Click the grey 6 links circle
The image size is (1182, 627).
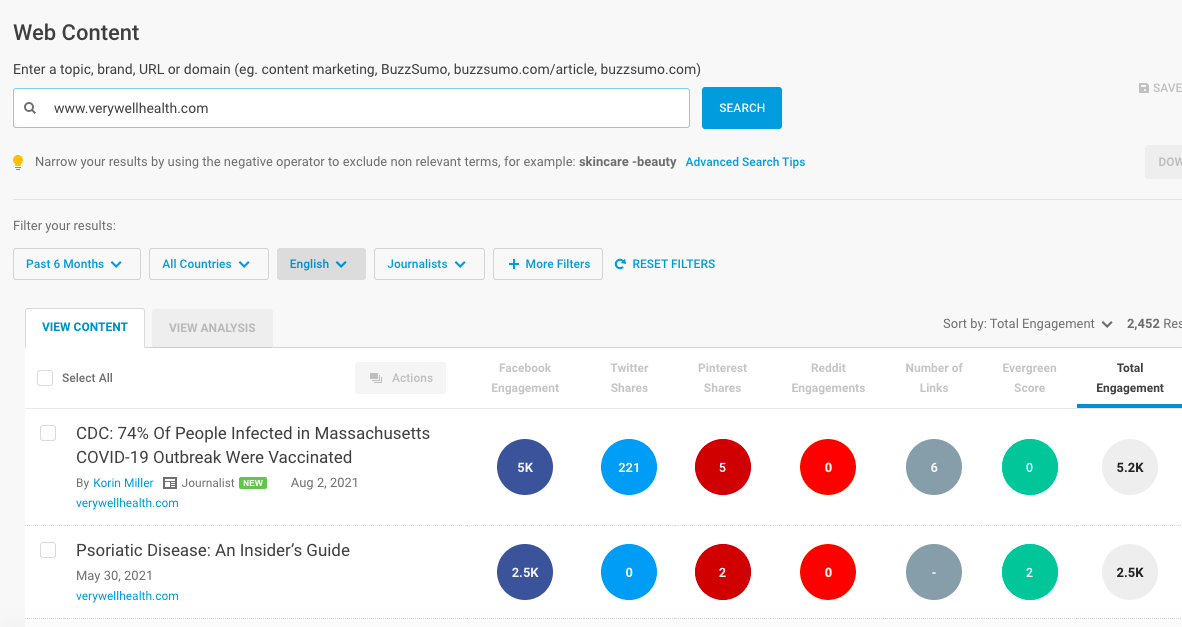click(x=934, y=467)
